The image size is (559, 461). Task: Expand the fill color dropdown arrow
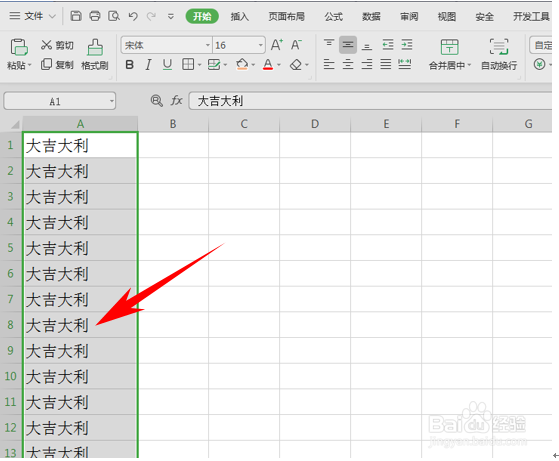(x=253, y=65)
